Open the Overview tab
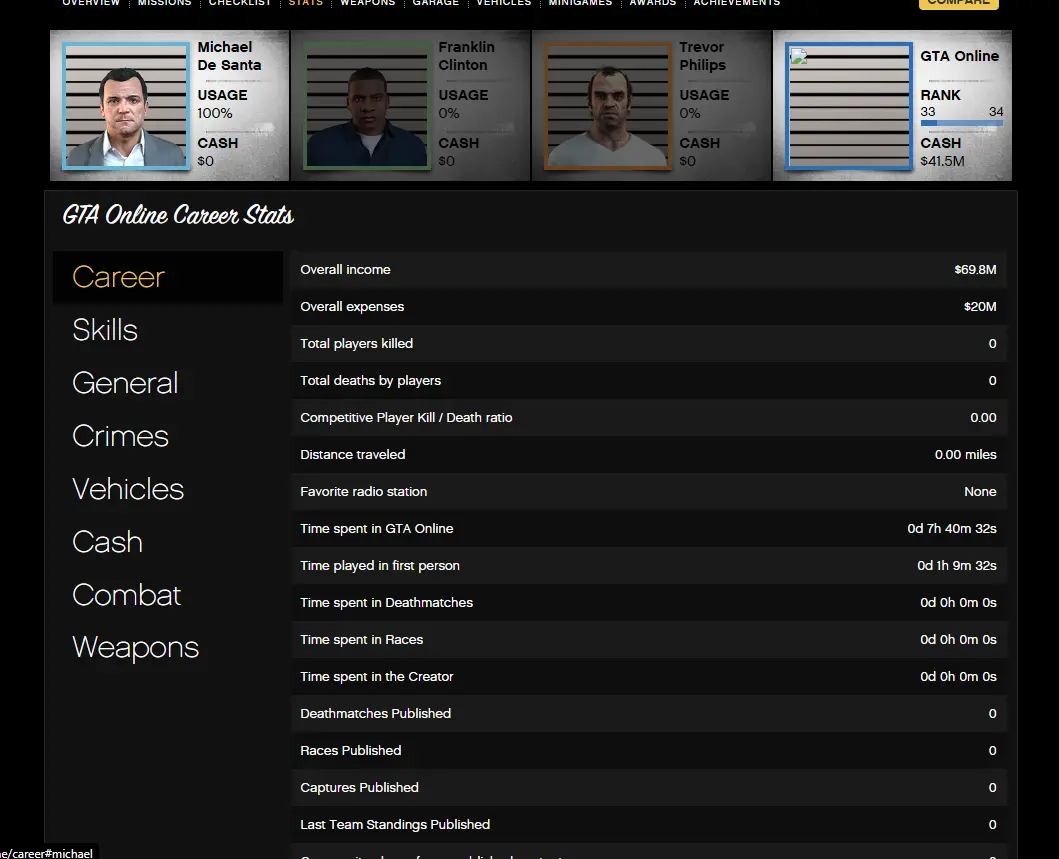This screenshot has height=859, width=1059. [x=91, y=3]
